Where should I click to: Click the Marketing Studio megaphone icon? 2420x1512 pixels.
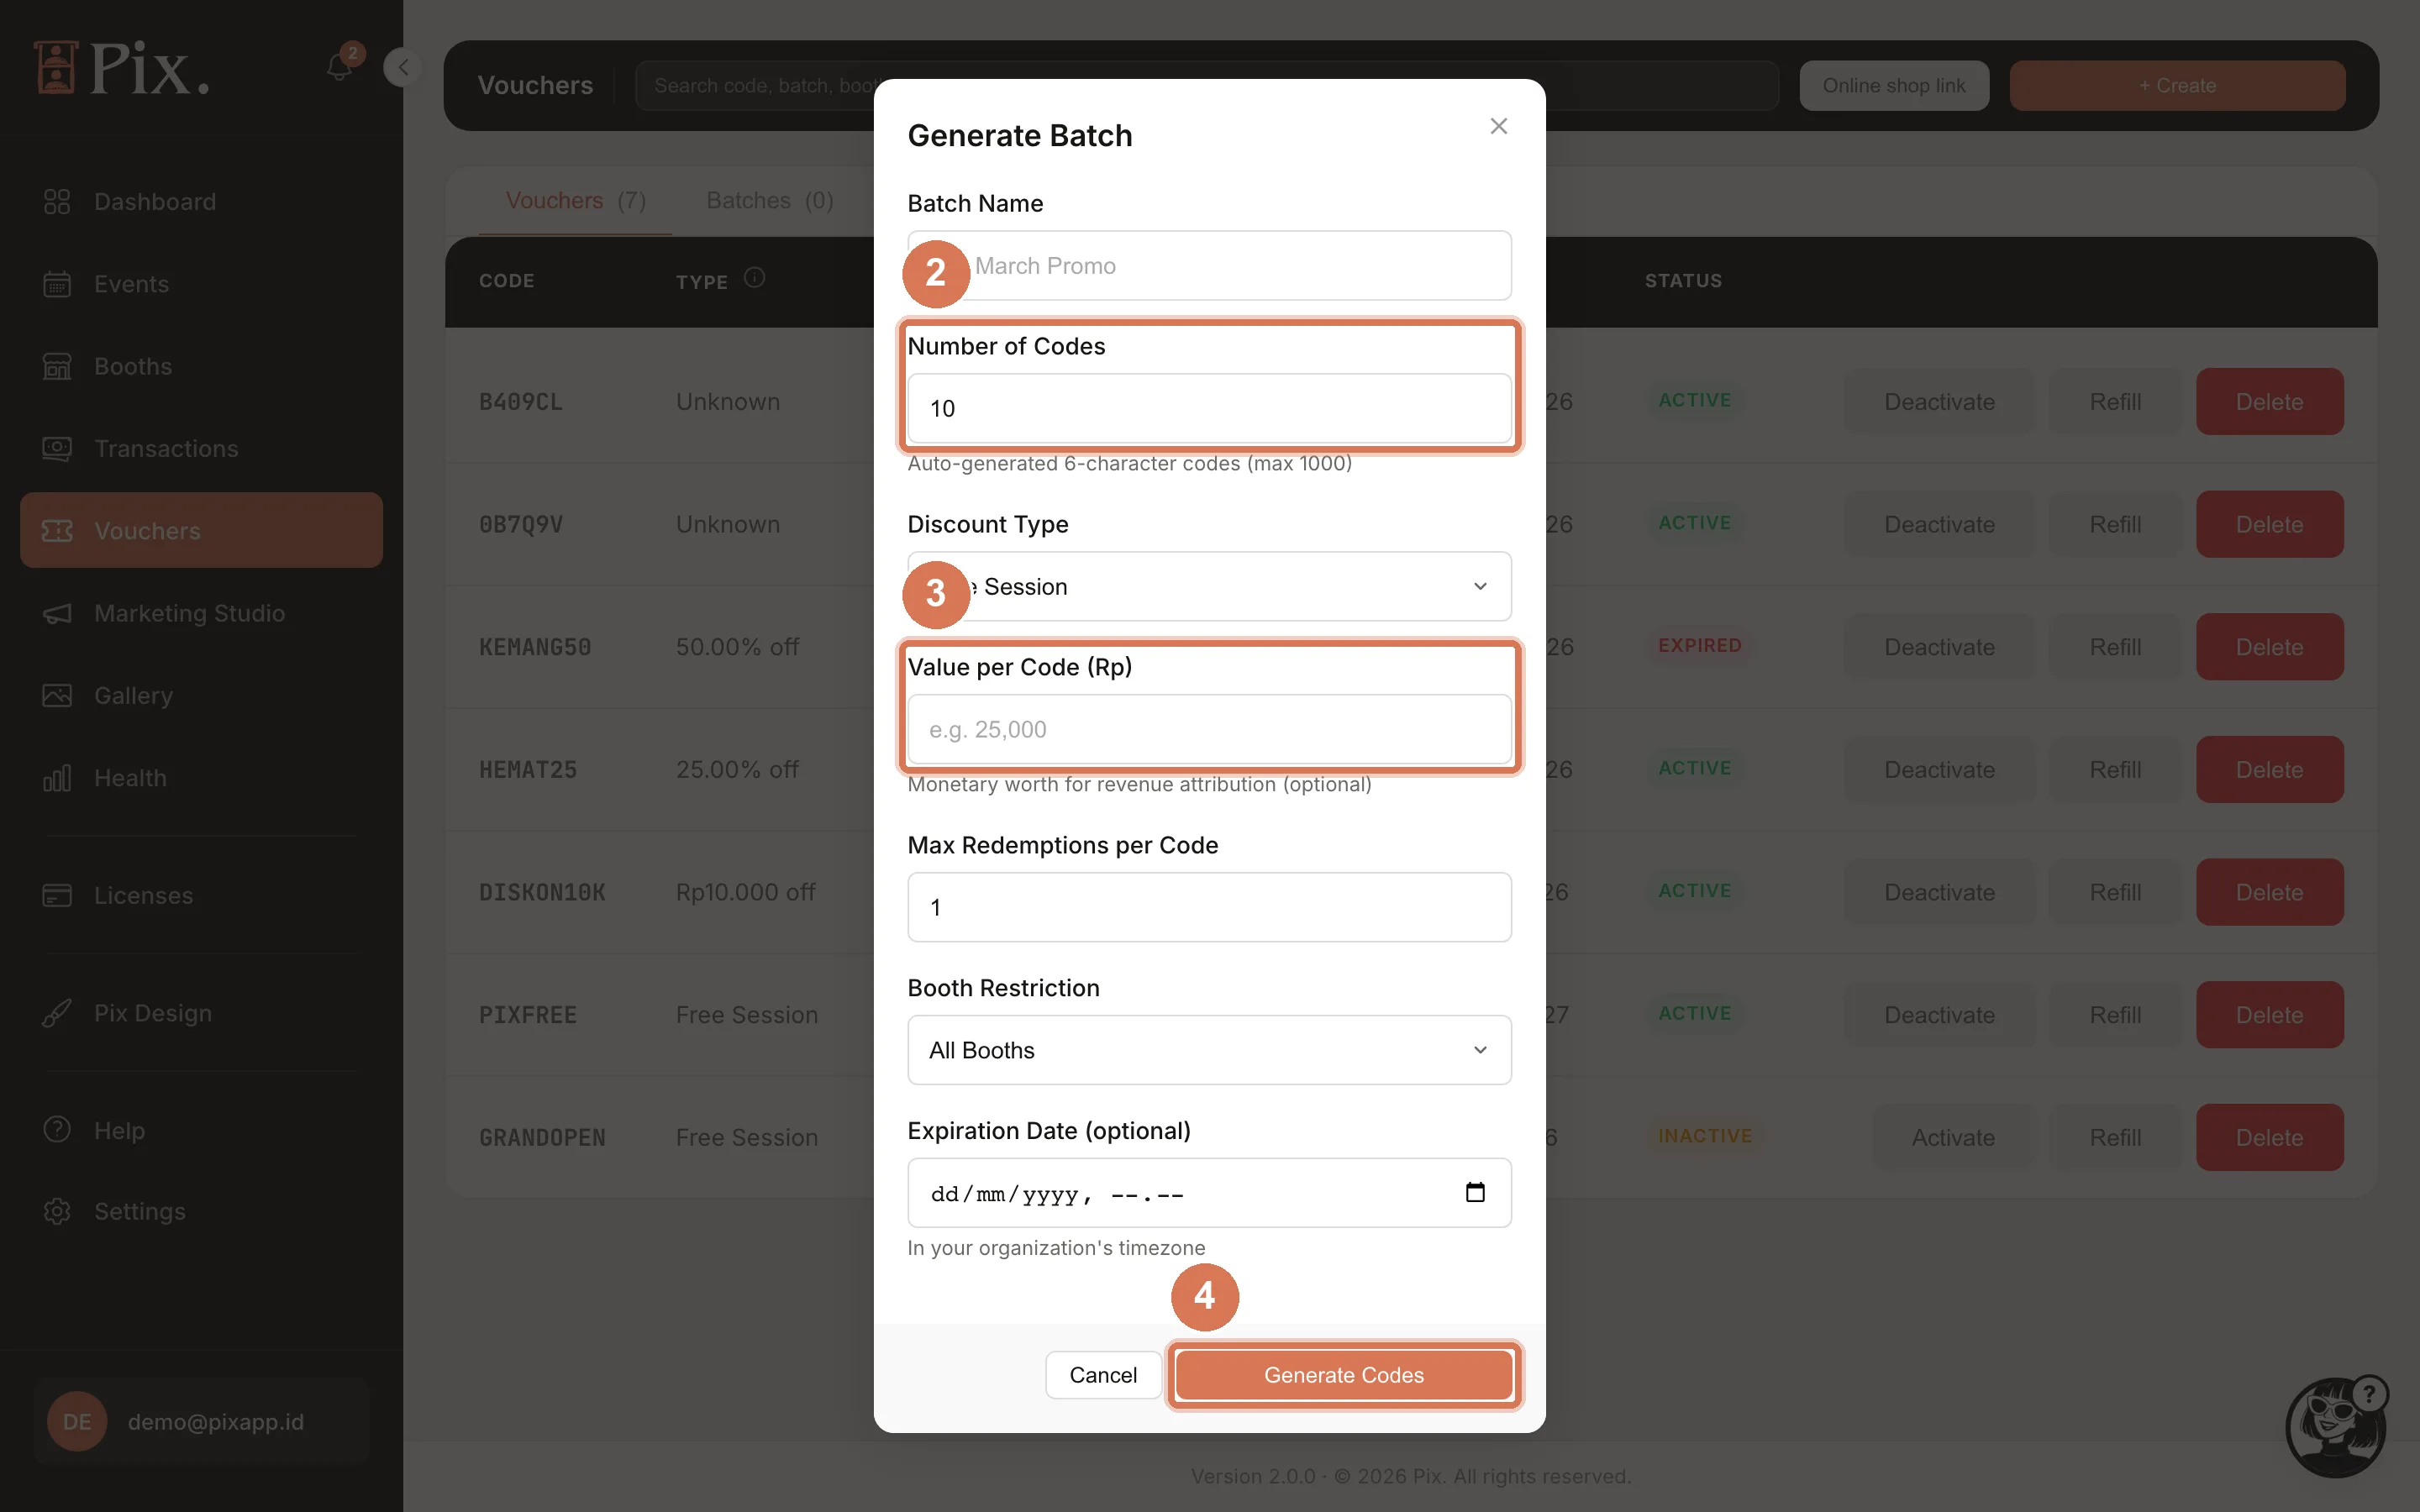coord(57,613)
